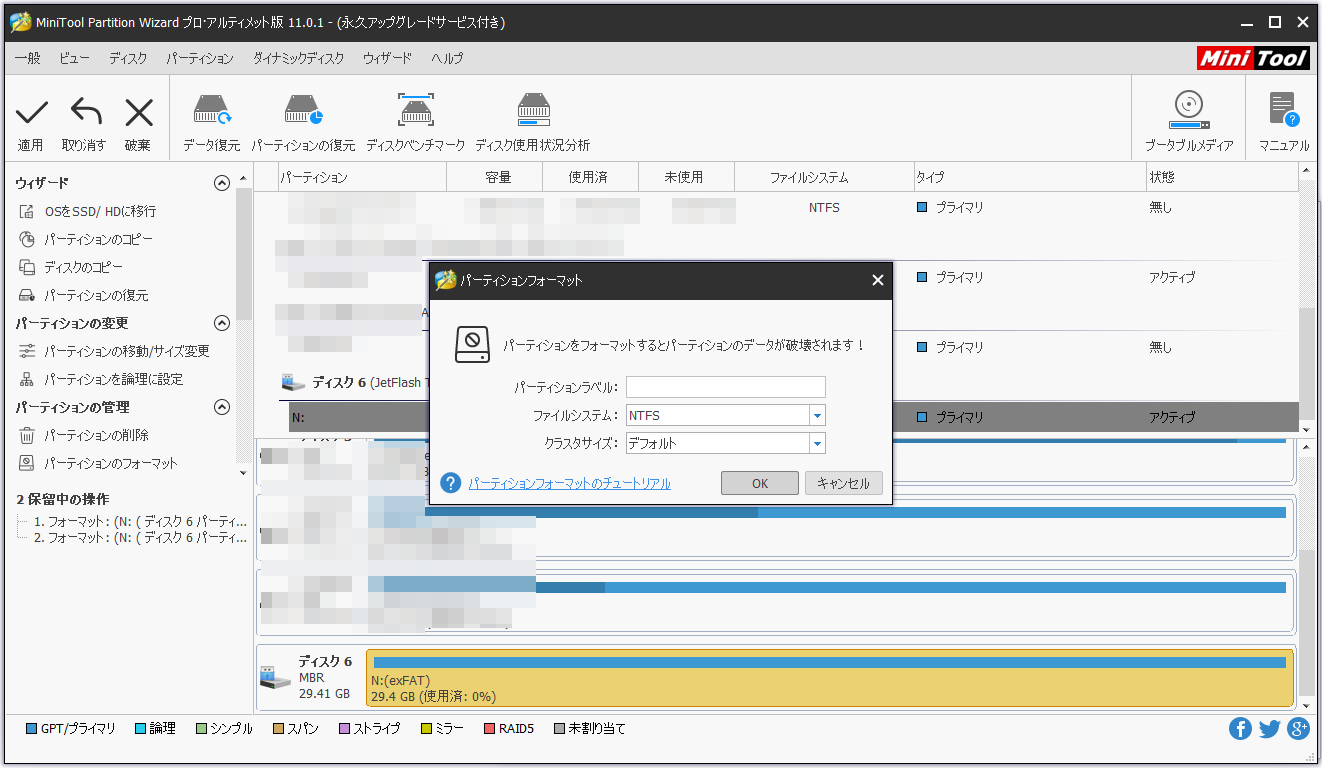Click the 未割り当て legend swatch
Image resolution: width=1322 pixels, height=768 pixels.
pyautogui.click(x=560, y=729)
